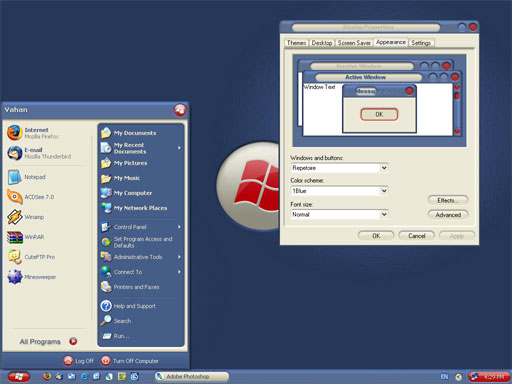512x384 pixels.
Task: Click the Inactive Window preview title bar
Action: (x=362, y=66)
